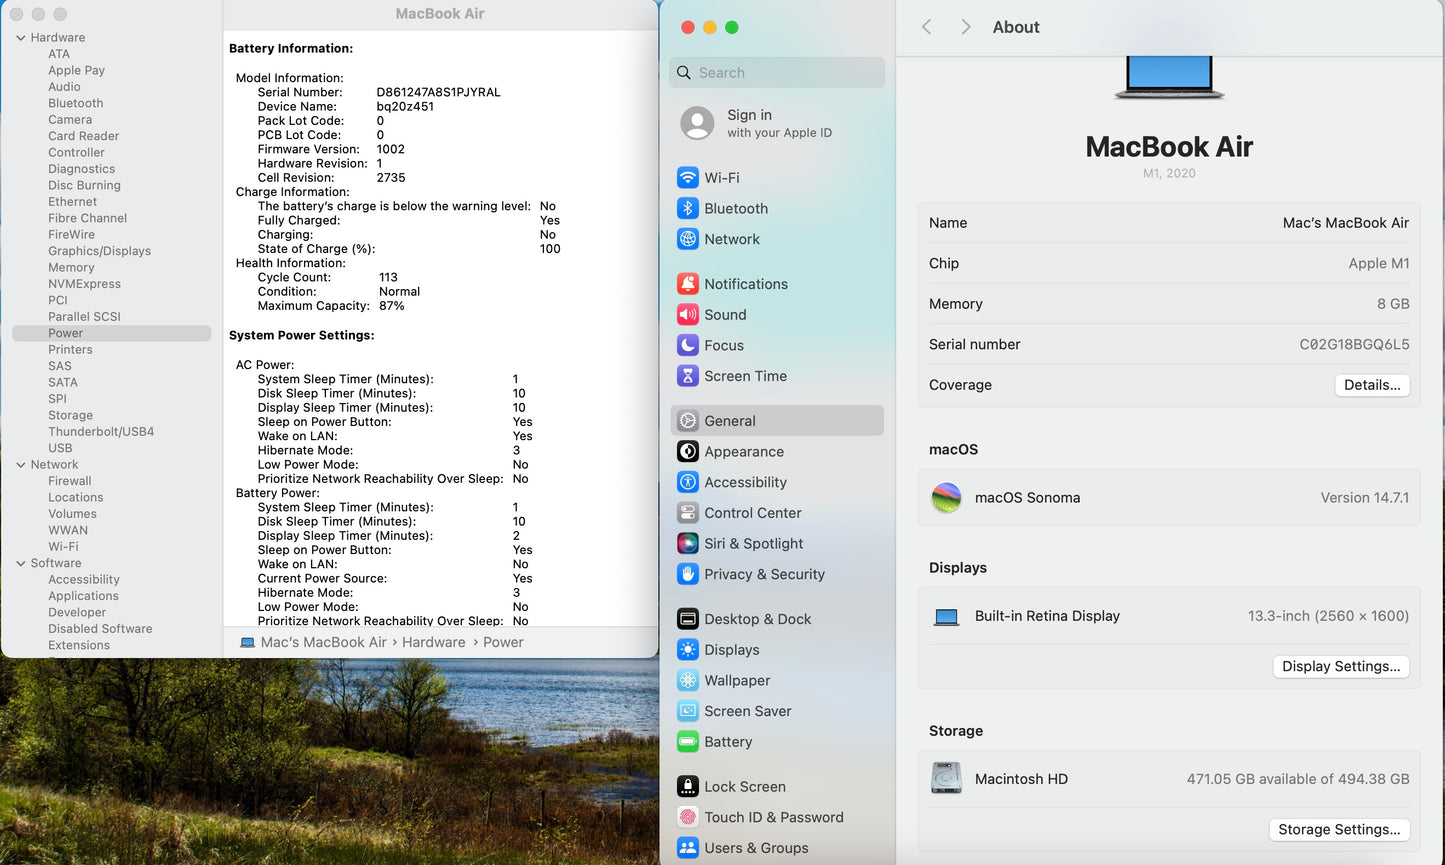Collapse the Software section

pyautogui.click(x=21, y=563)
